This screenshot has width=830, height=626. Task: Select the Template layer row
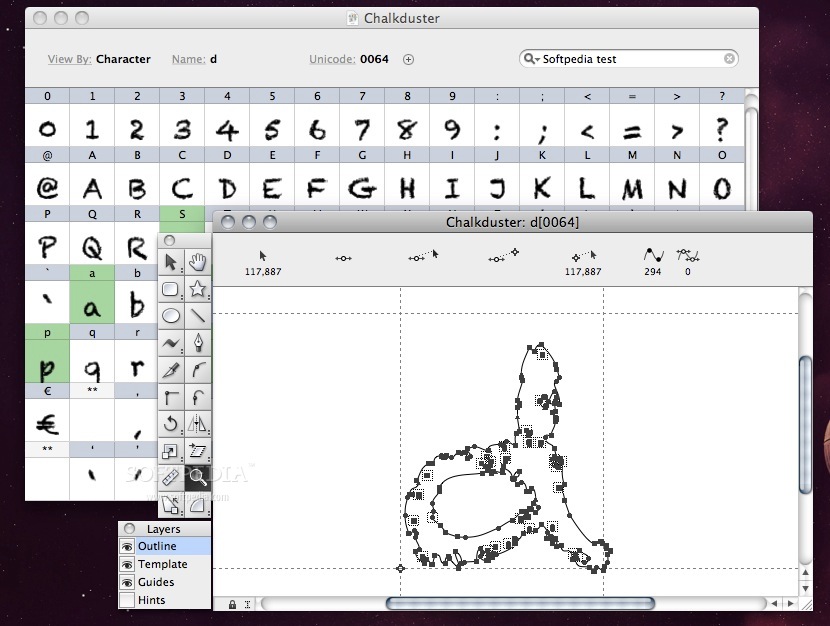click(x=165, y=564)
